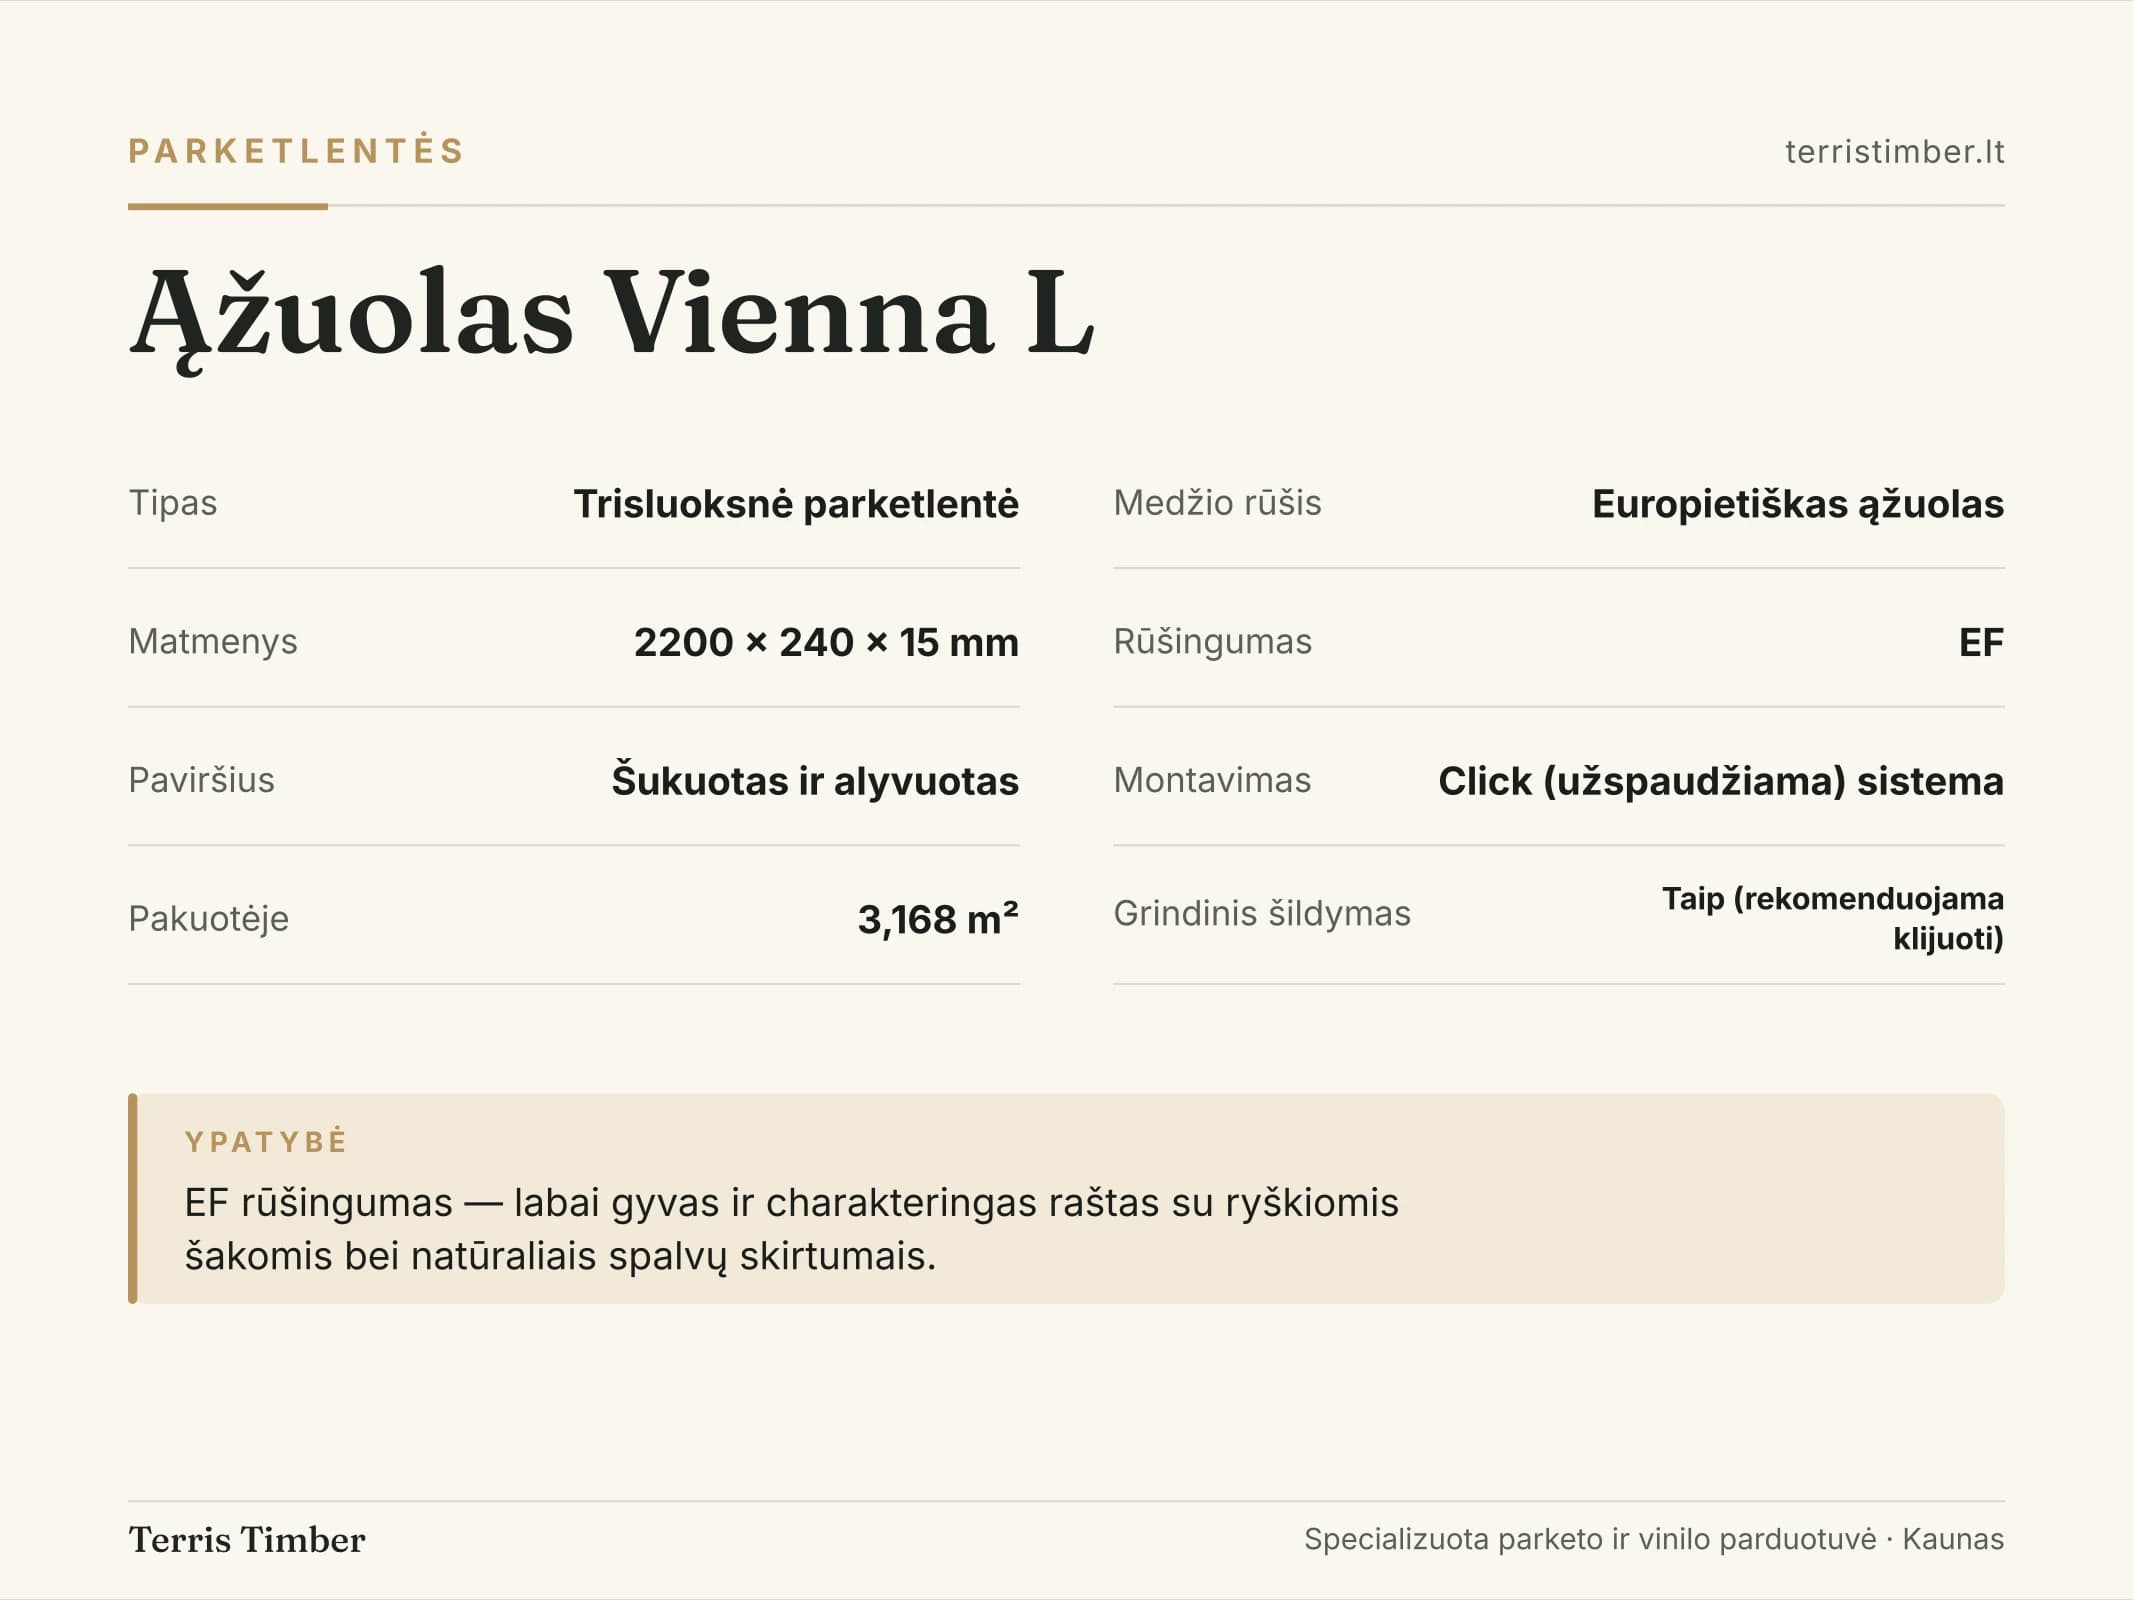This screenshot has height=1600, width=2133.
Task: Click the Grindinis šildymas label
Action: coord(1262,914)
